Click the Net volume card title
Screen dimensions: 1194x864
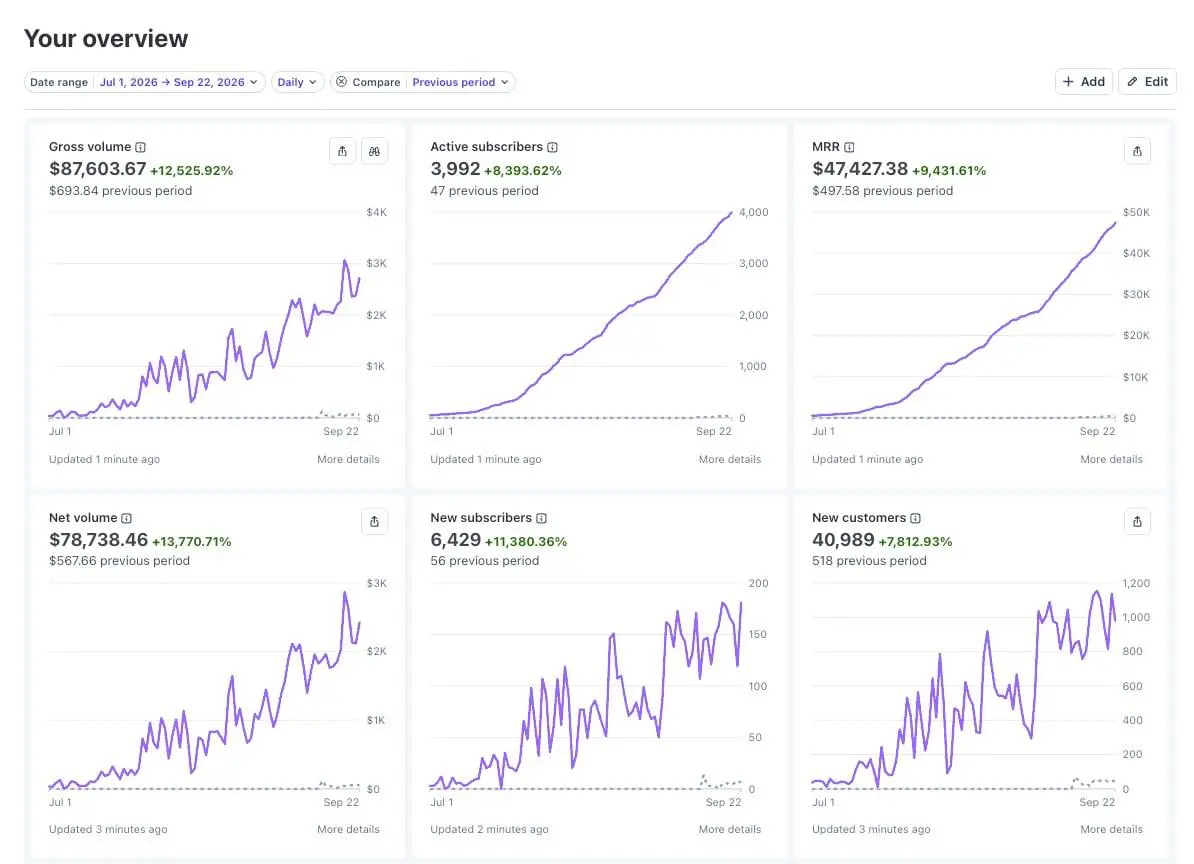point(83,518)
